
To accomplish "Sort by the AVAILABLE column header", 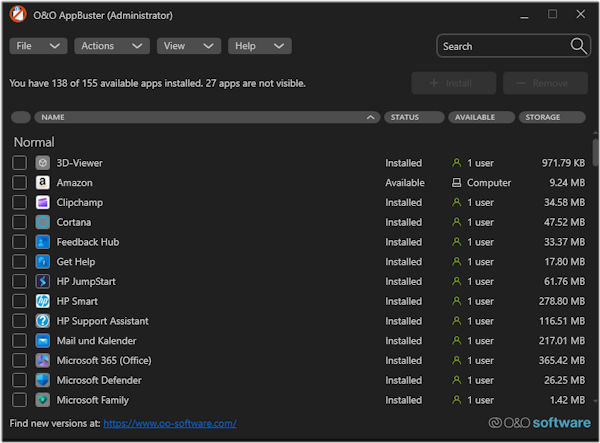I will [481, 117].
